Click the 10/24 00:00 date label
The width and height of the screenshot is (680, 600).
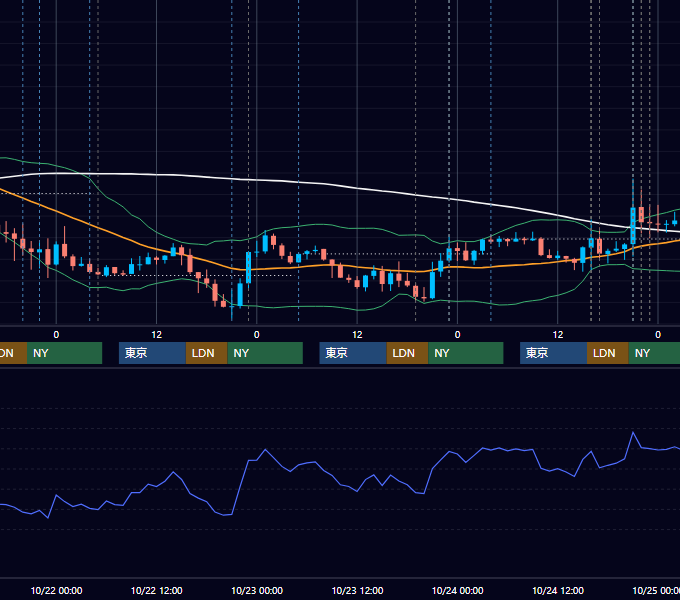click(458, 590)
